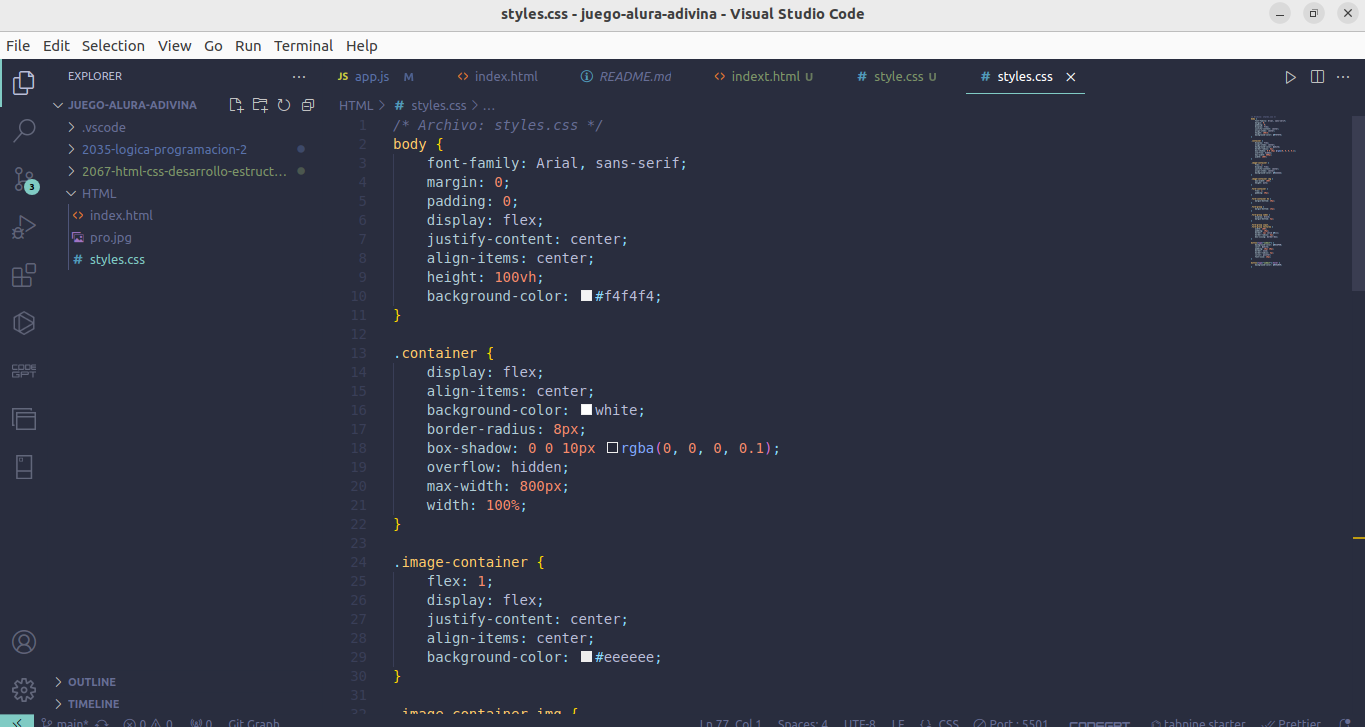Viewport: 1365px width, 727px height.
Task: Open the Manage gear menu
Action: 23,690
